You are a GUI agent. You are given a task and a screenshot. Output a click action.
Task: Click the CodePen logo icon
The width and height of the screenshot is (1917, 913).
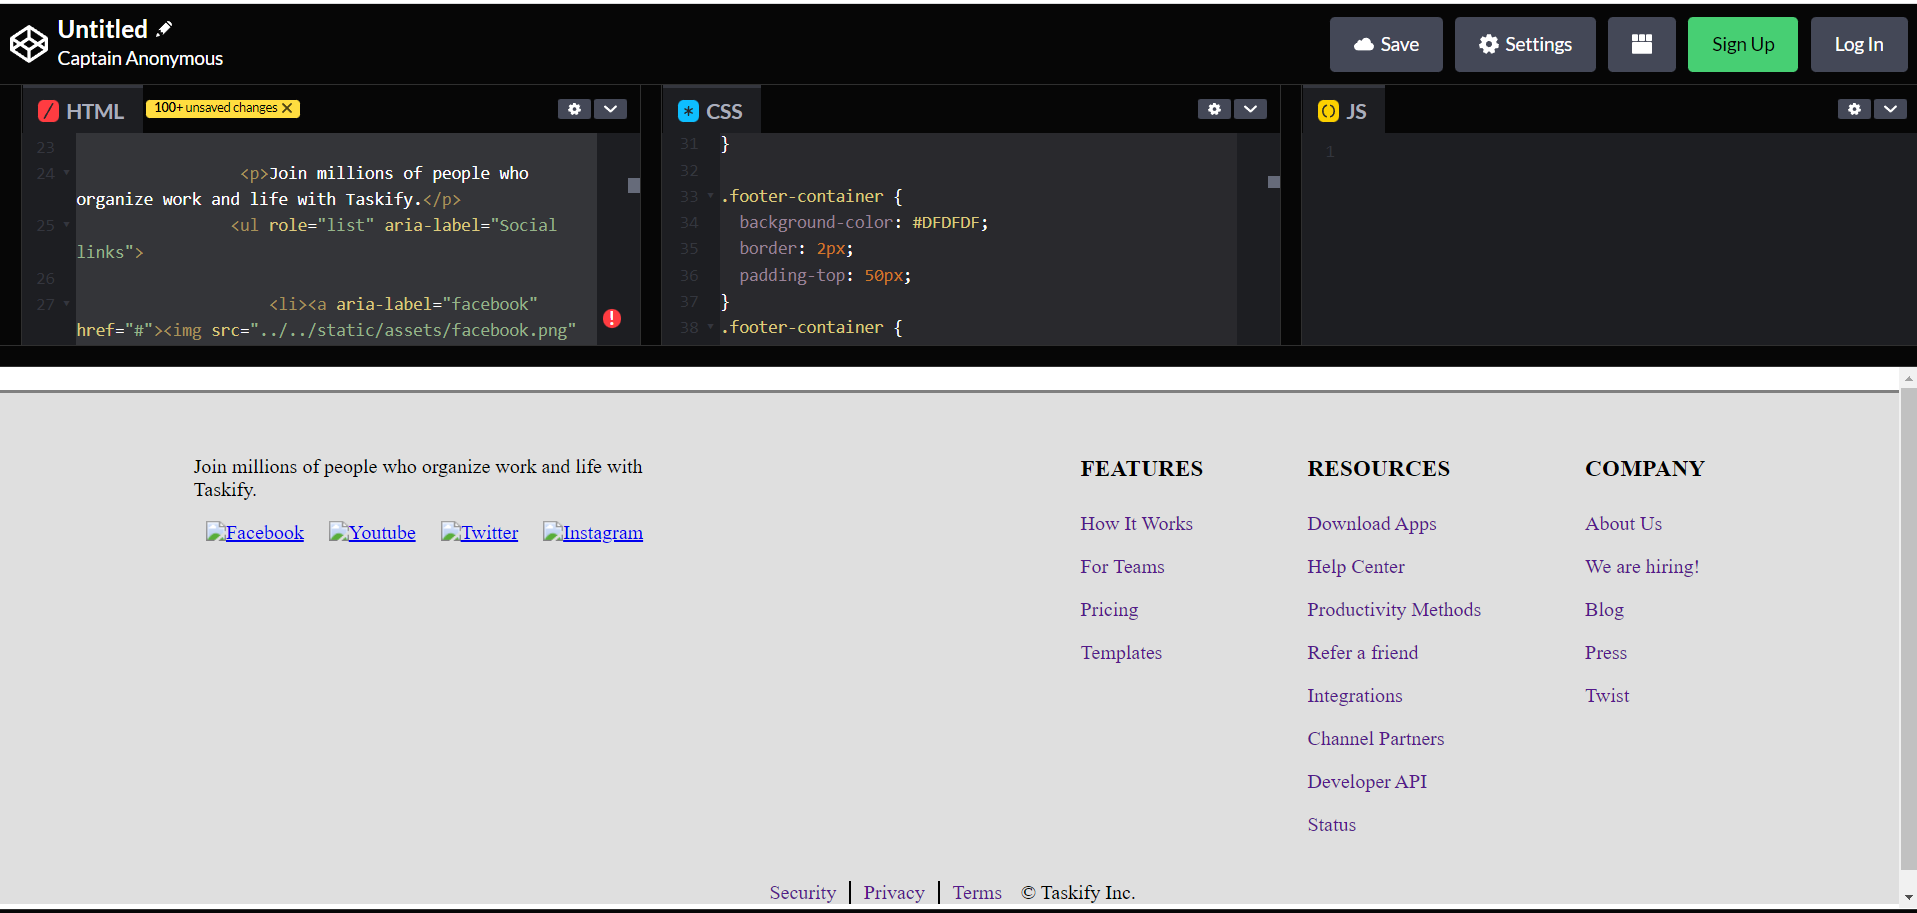(x=29, y=44)
